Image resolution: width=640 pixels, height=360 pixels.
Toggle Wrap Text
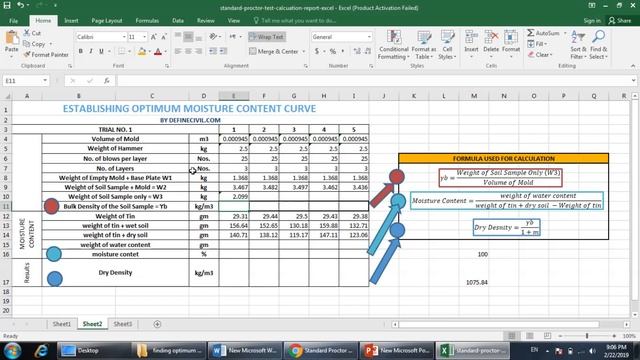[x=267, y=37]
